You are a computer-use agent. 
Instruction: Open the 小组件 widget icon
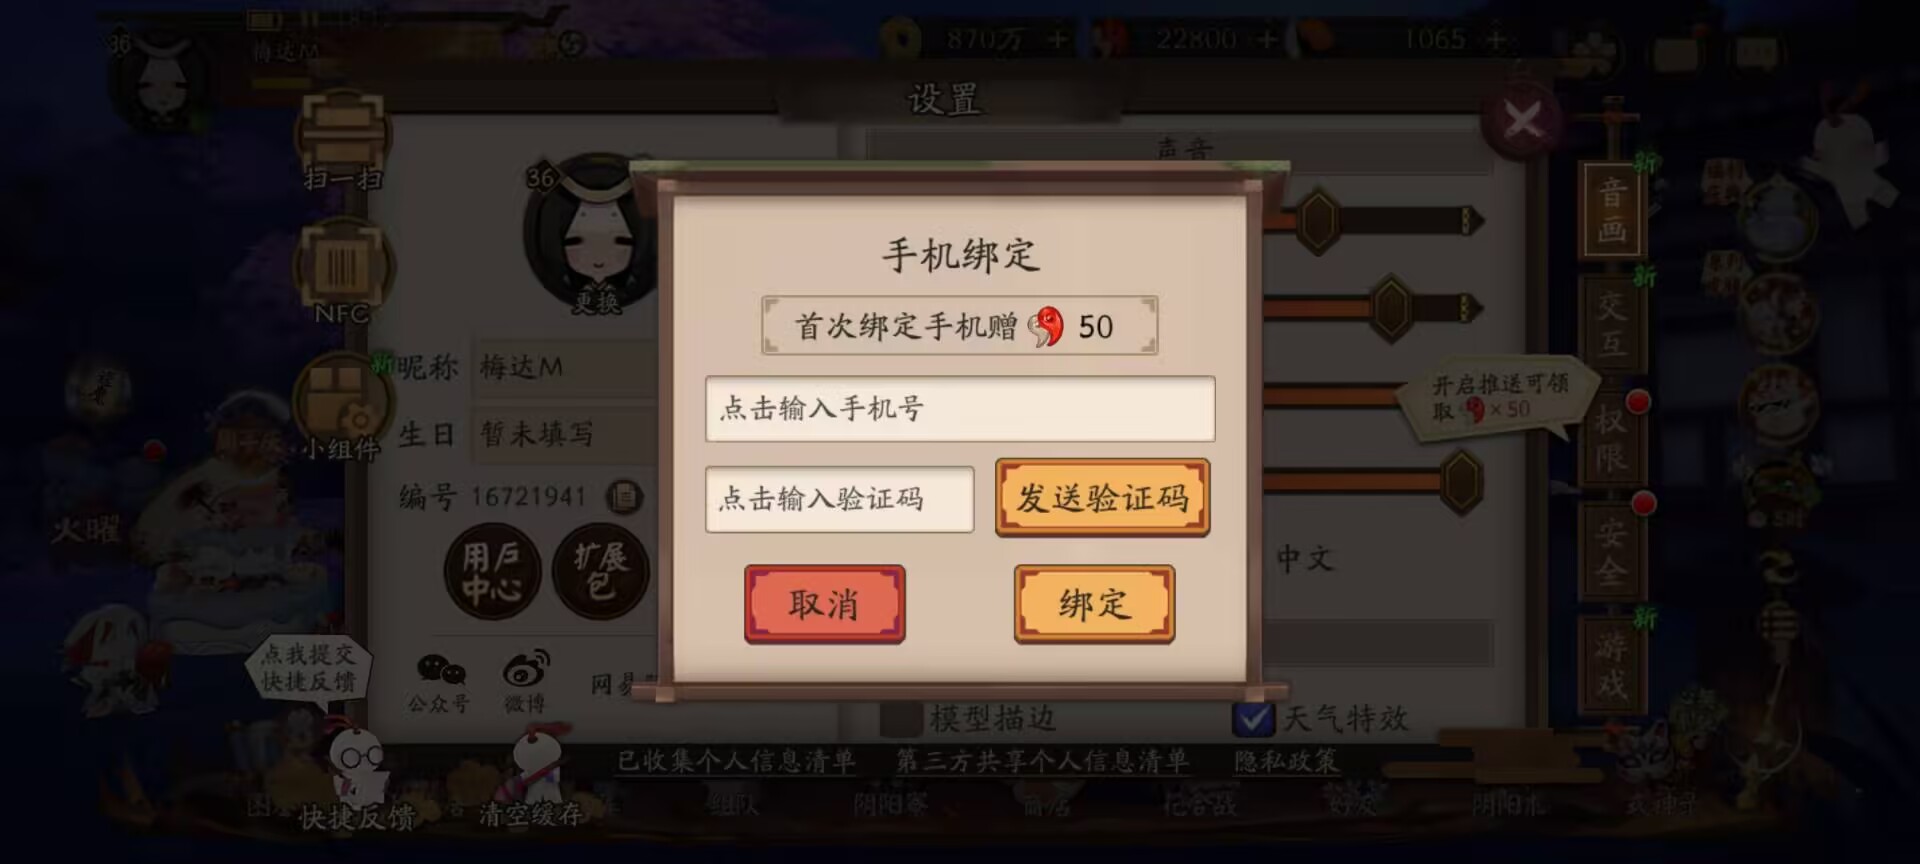pos(342,406)
